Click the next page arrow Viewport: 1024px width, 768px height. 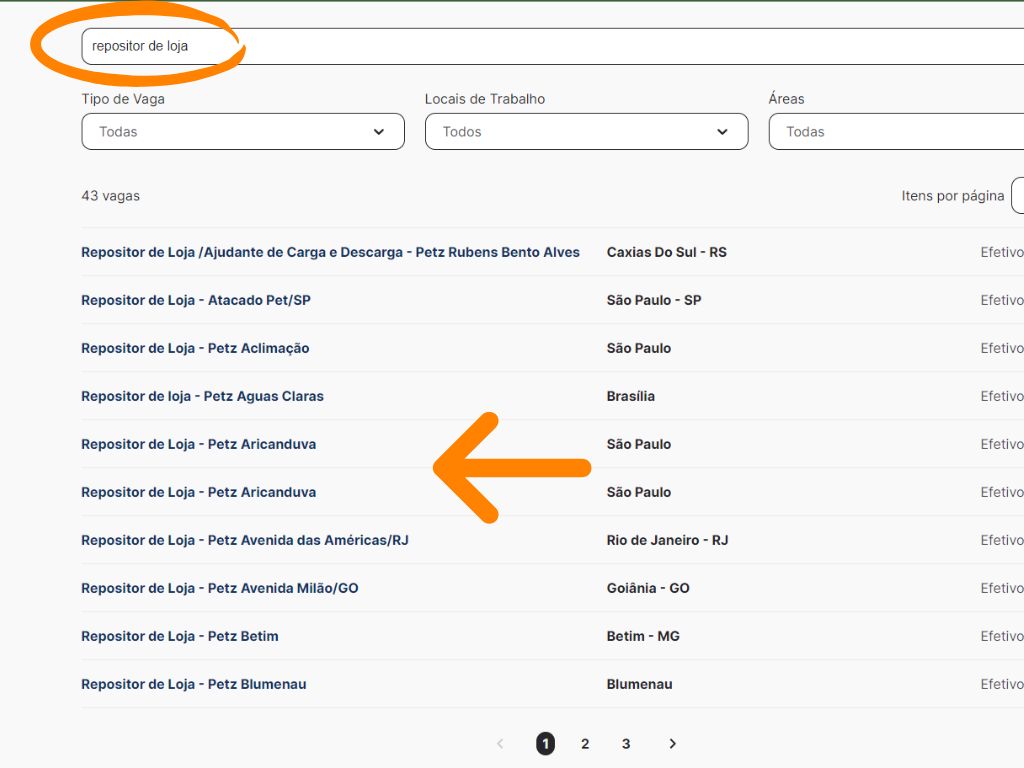tap(673, 744)
